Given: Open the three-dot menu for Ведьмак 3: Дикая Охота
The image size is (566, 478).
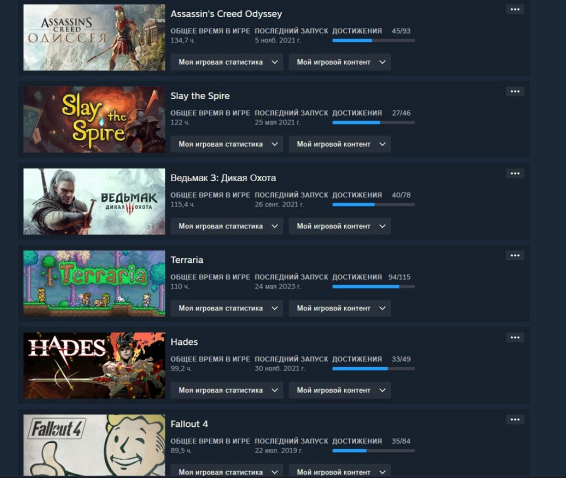Looking at the screenshot, I should pos(515,173).
